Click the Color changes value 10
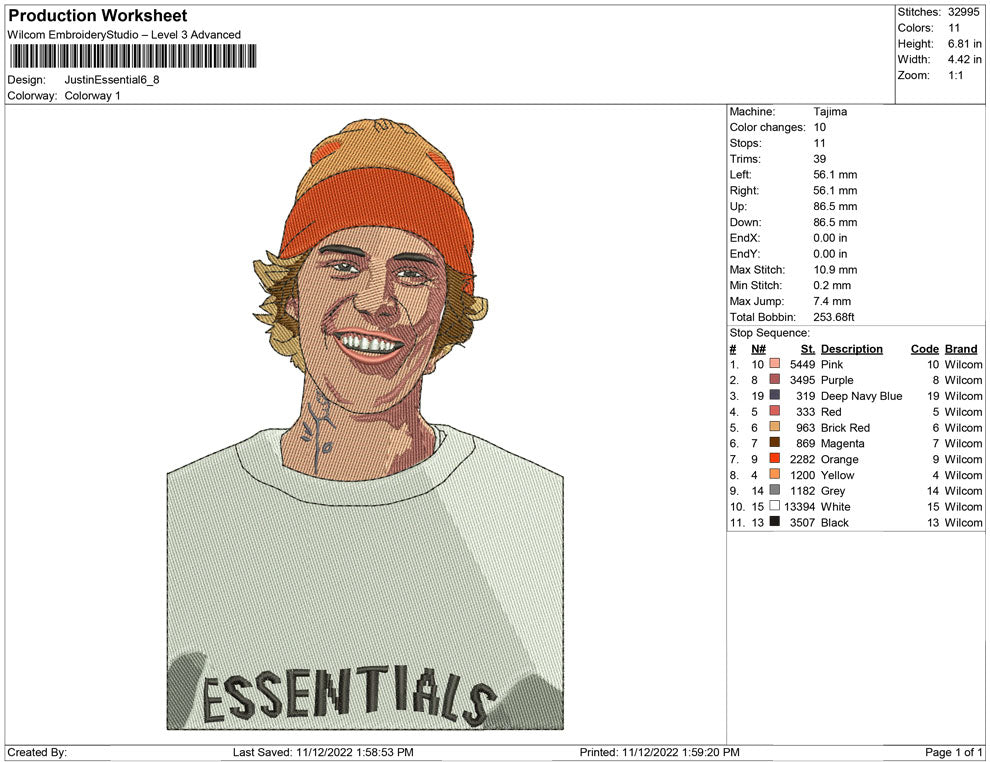Viewport: 990px width, 762px height. coord(820,128)
